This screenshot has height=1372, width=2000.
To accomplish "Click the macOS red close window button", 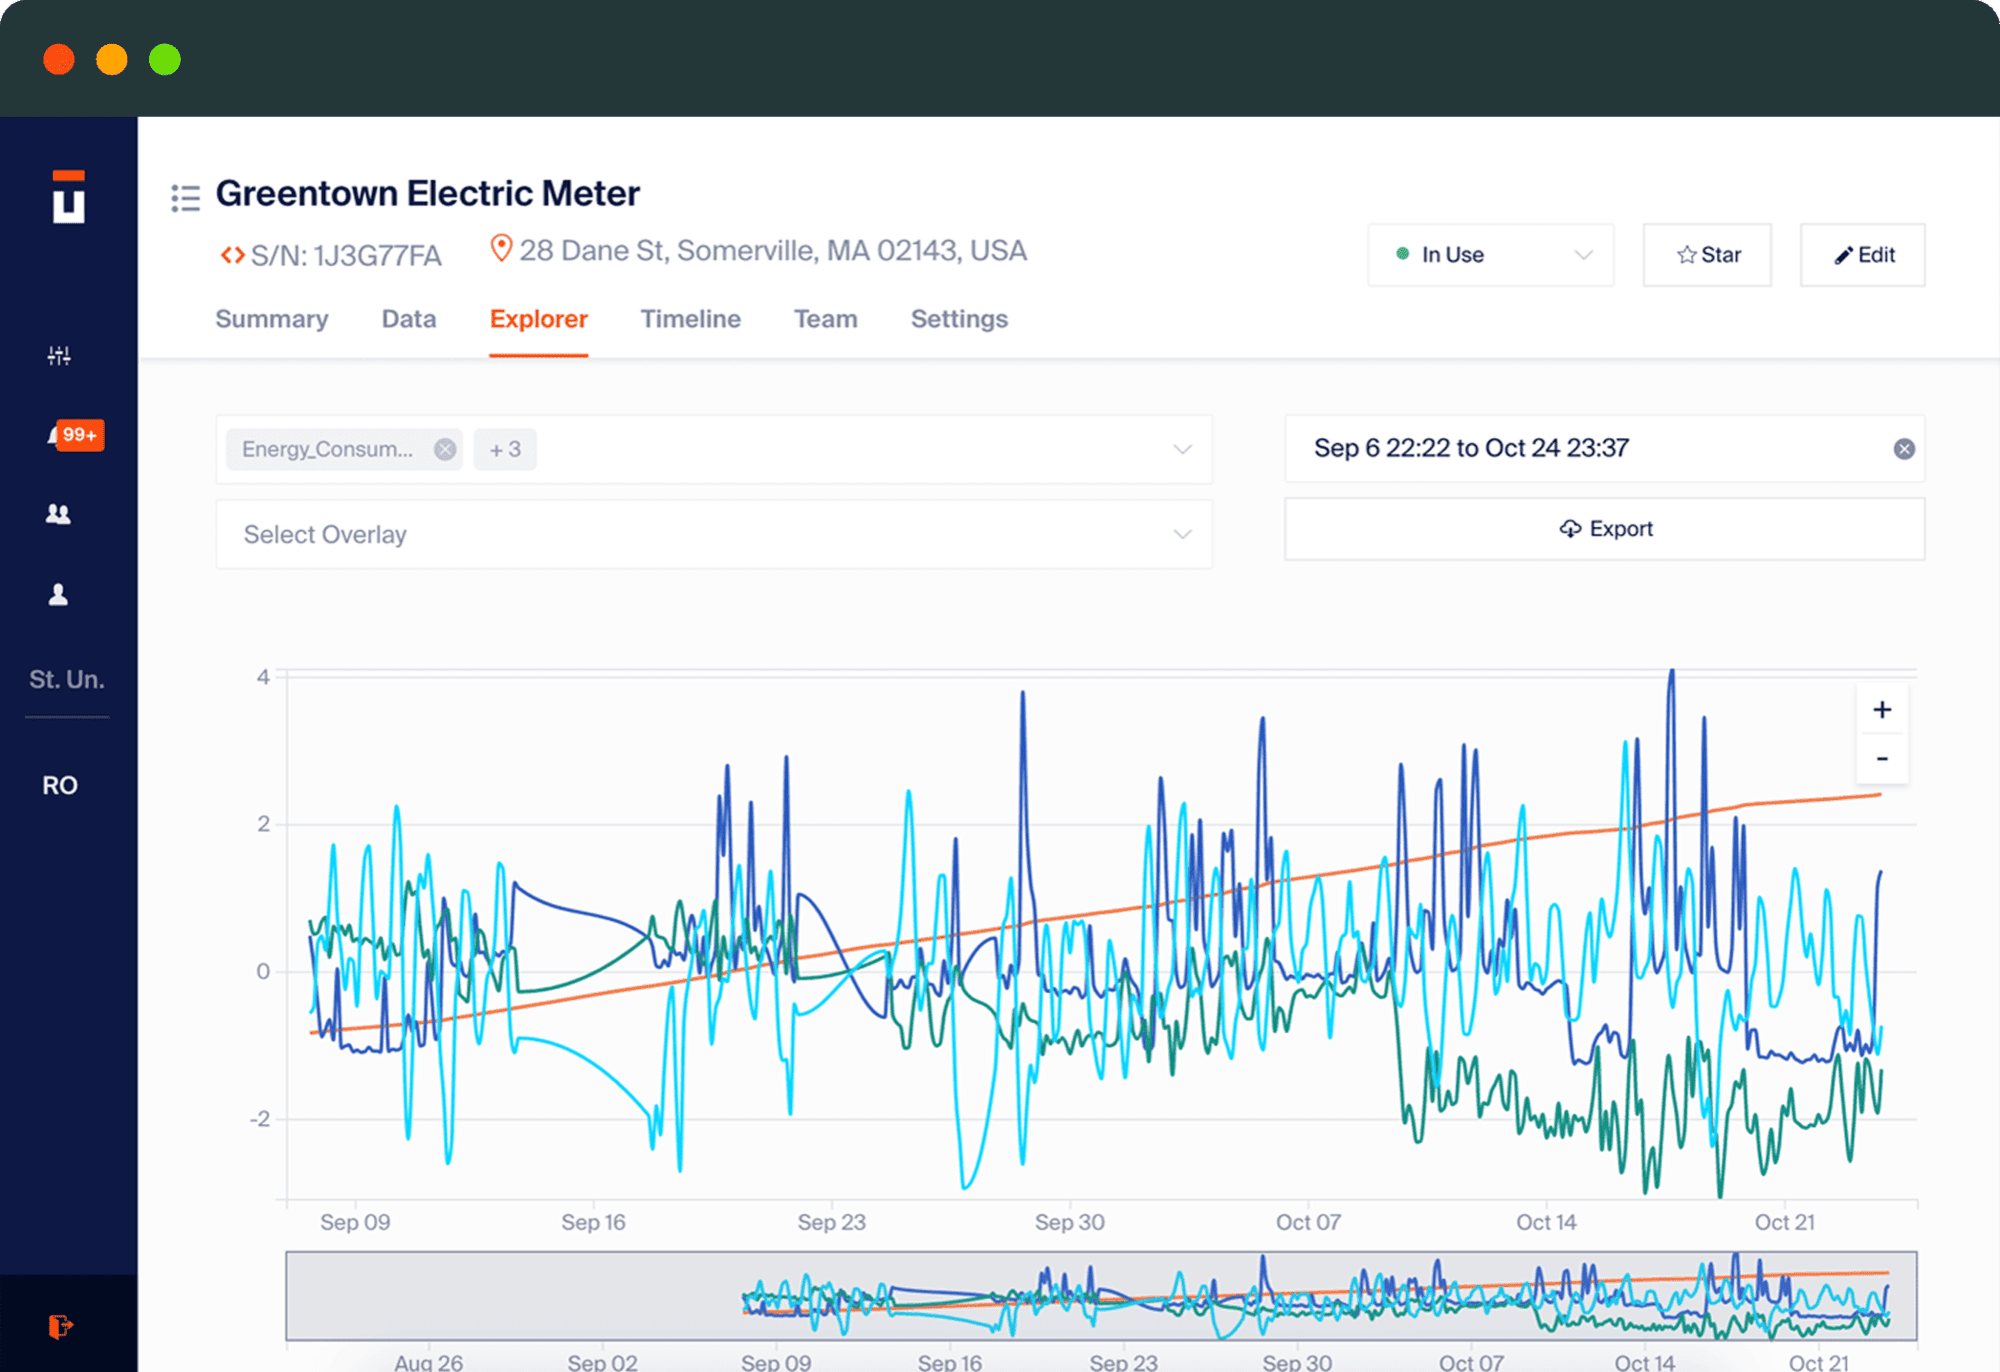I will tap(59, 60).
